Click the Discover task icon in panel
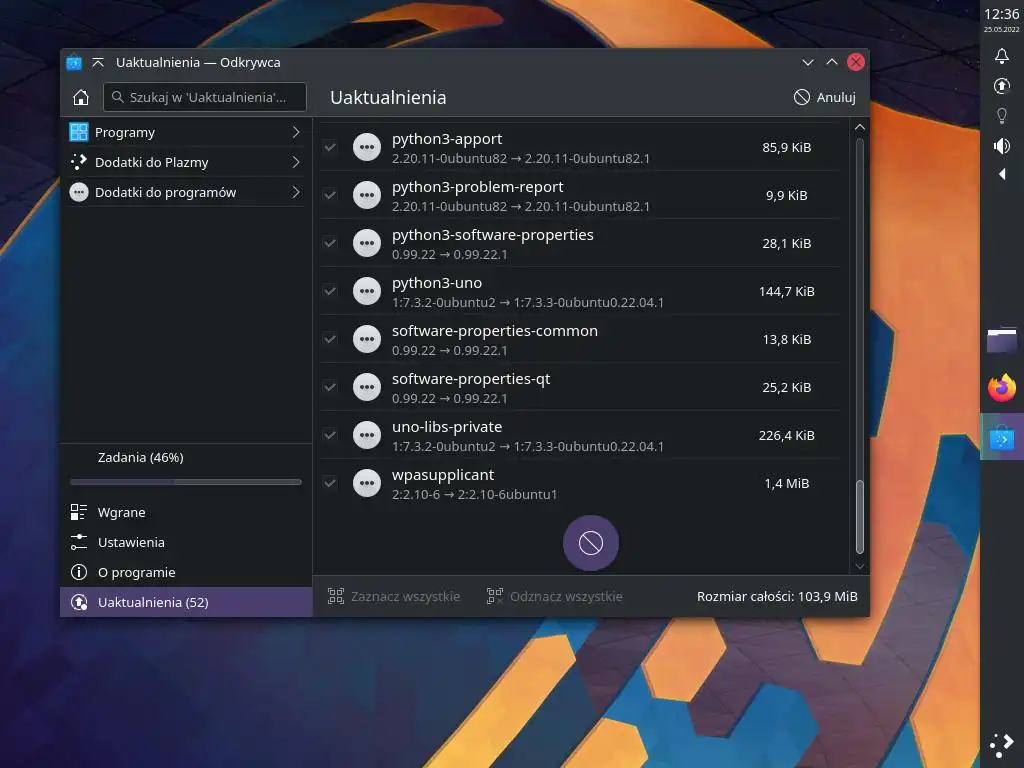 1002,437
